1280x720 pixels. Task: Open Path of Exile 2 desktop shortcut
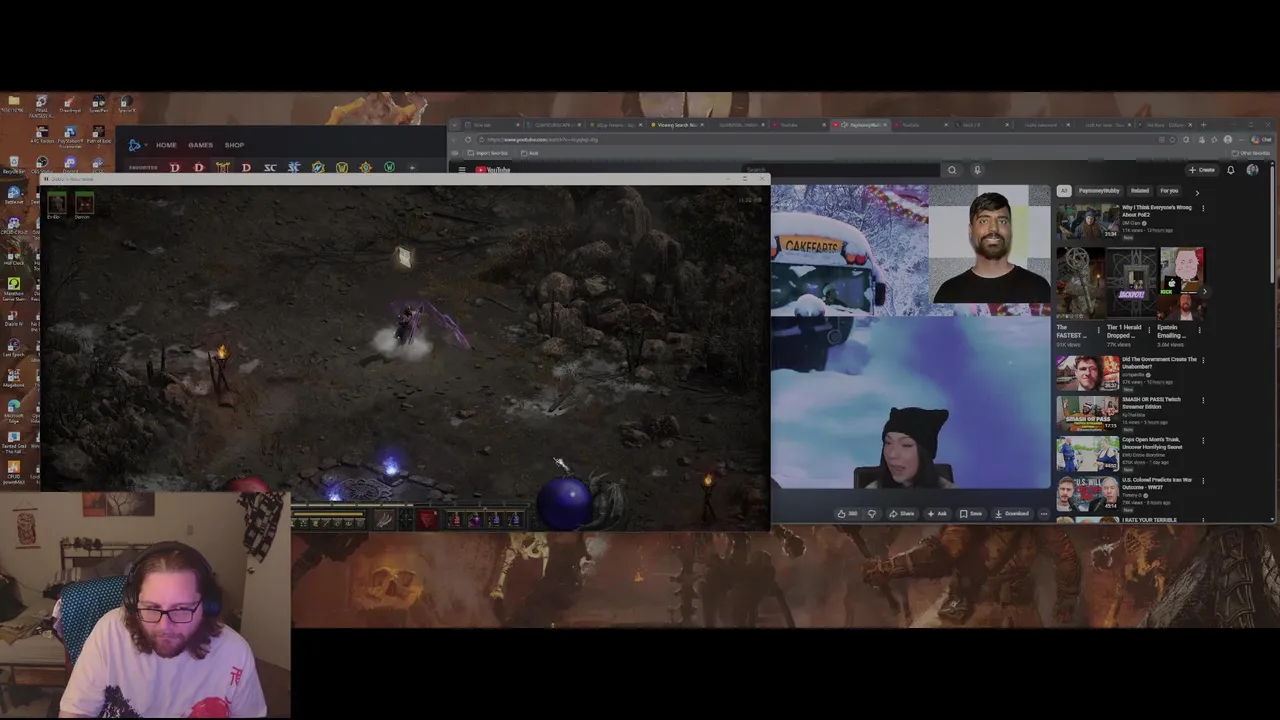99,135
